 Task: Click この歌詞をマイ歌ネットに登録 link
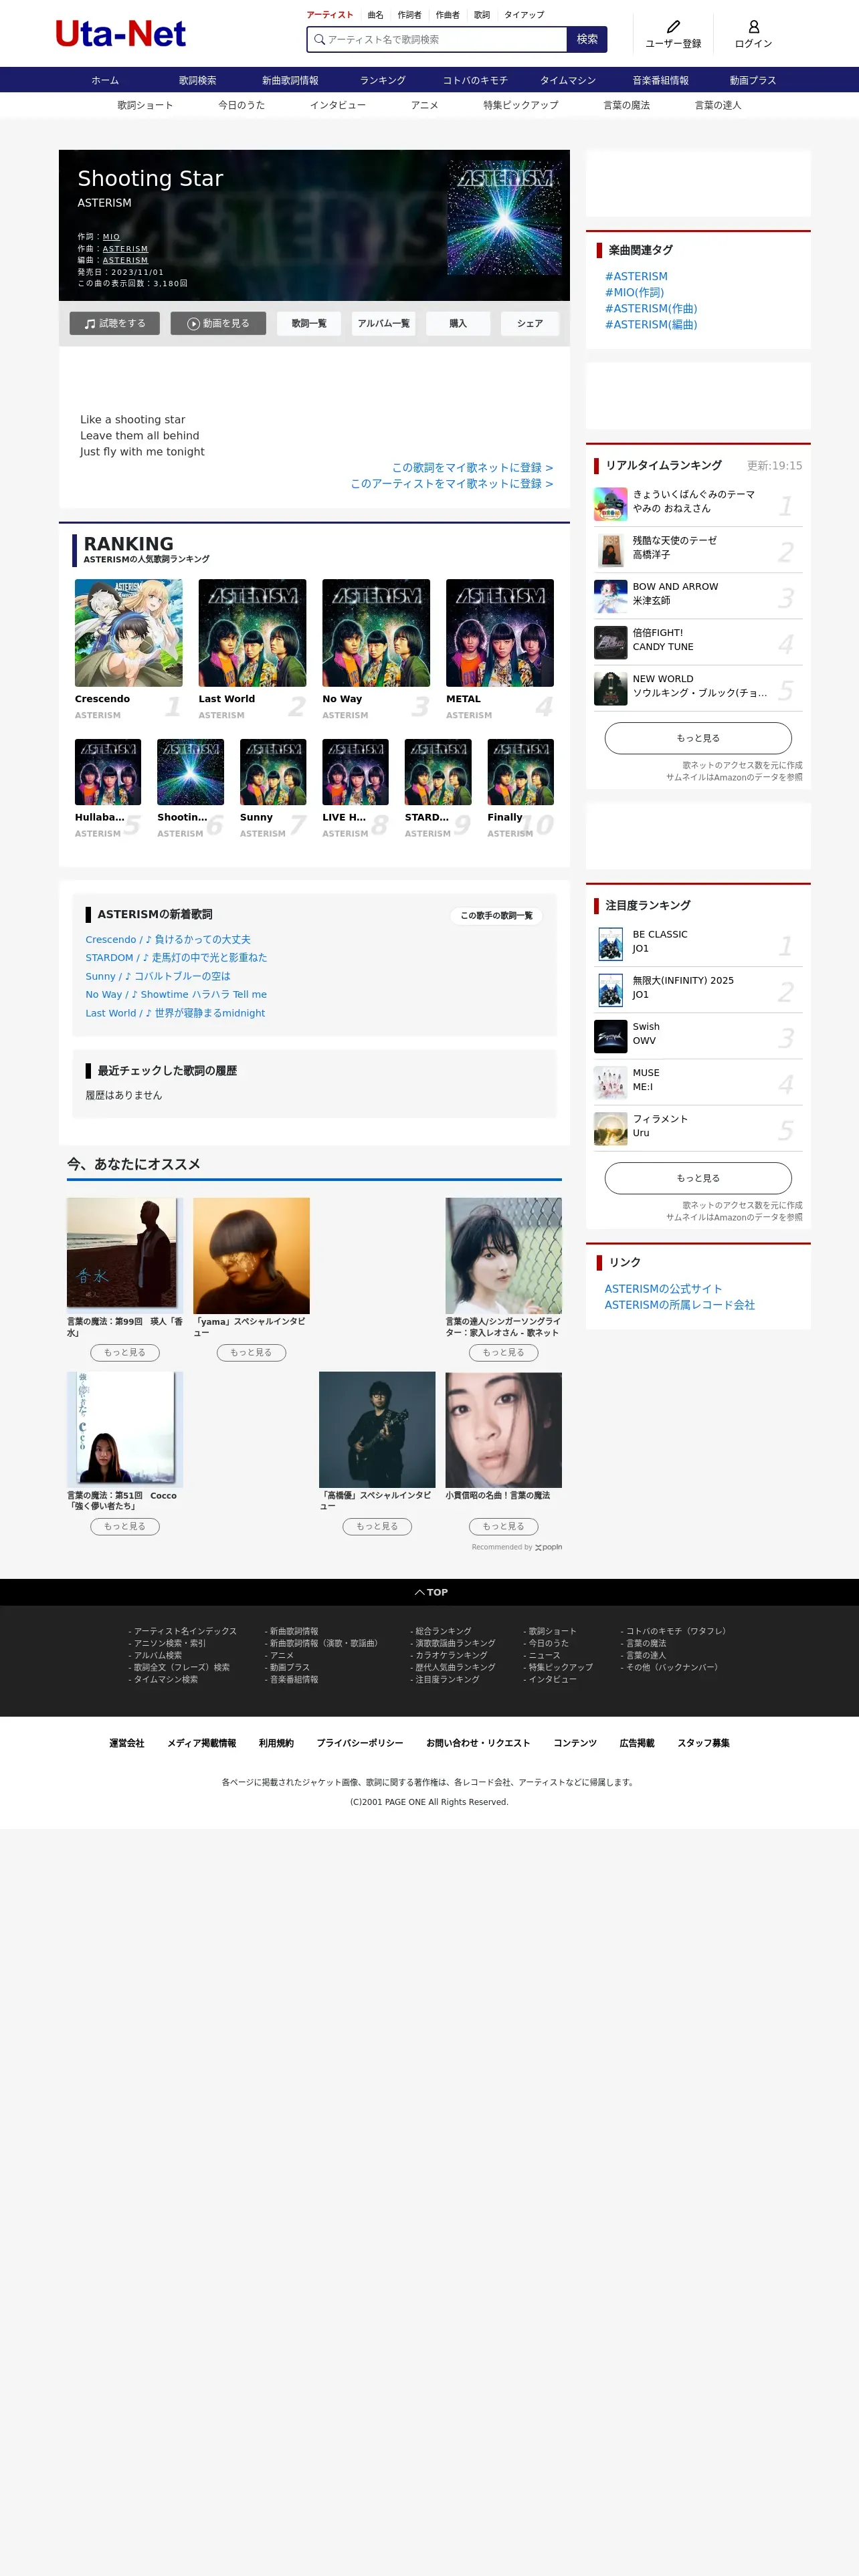(472, 467)
